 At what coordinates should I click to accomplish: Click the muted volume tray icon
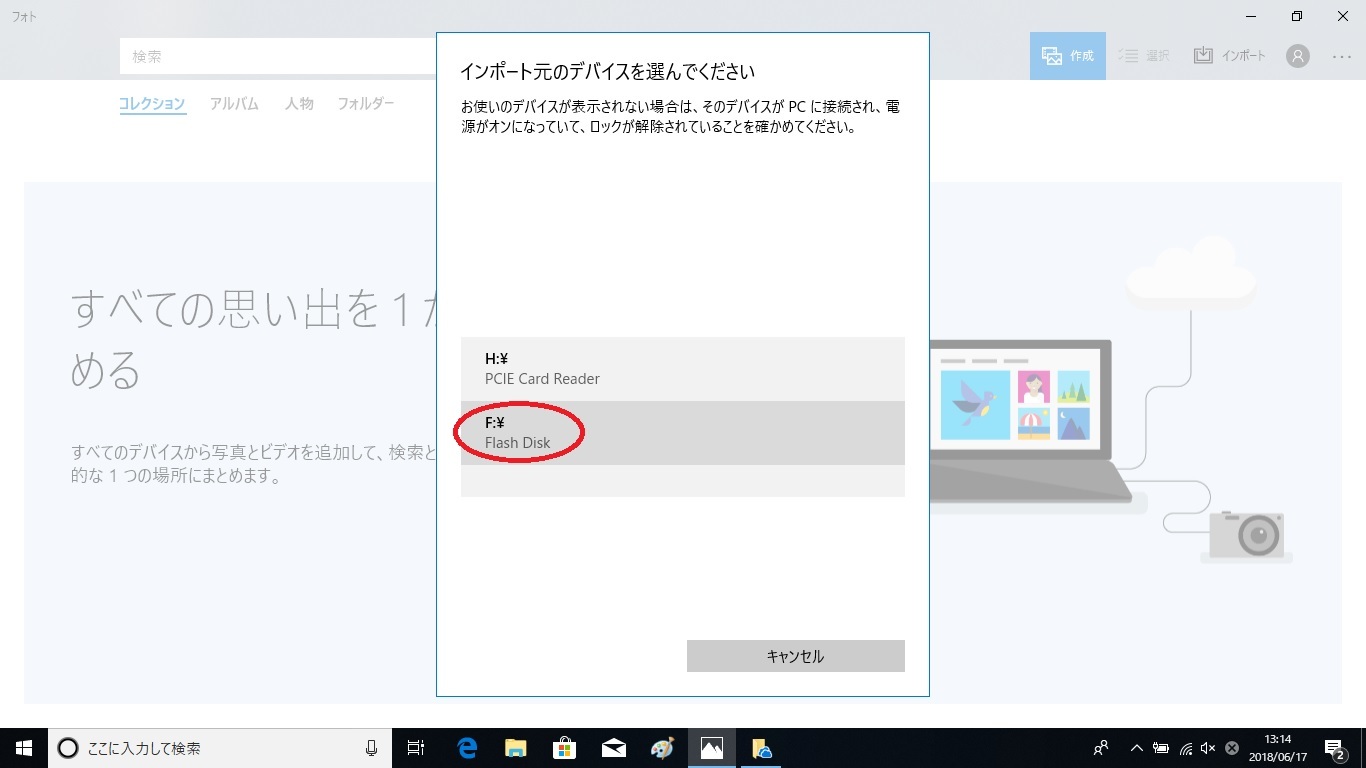[1208, 748]
